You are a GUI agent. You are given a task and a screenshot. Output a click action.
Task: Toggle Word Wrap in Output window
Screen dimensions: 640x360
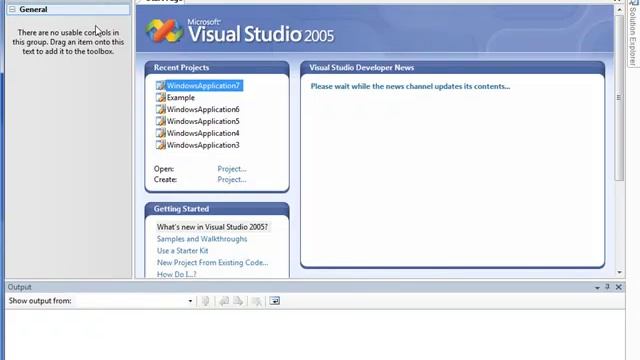[x=274, y=301]
